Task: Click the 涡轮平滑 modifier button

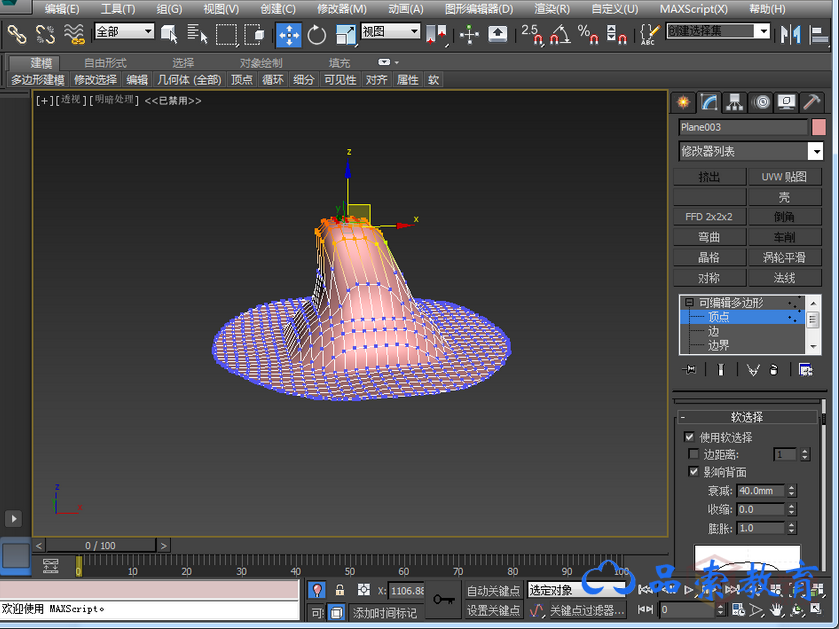Action: click(x=785, y=258)
